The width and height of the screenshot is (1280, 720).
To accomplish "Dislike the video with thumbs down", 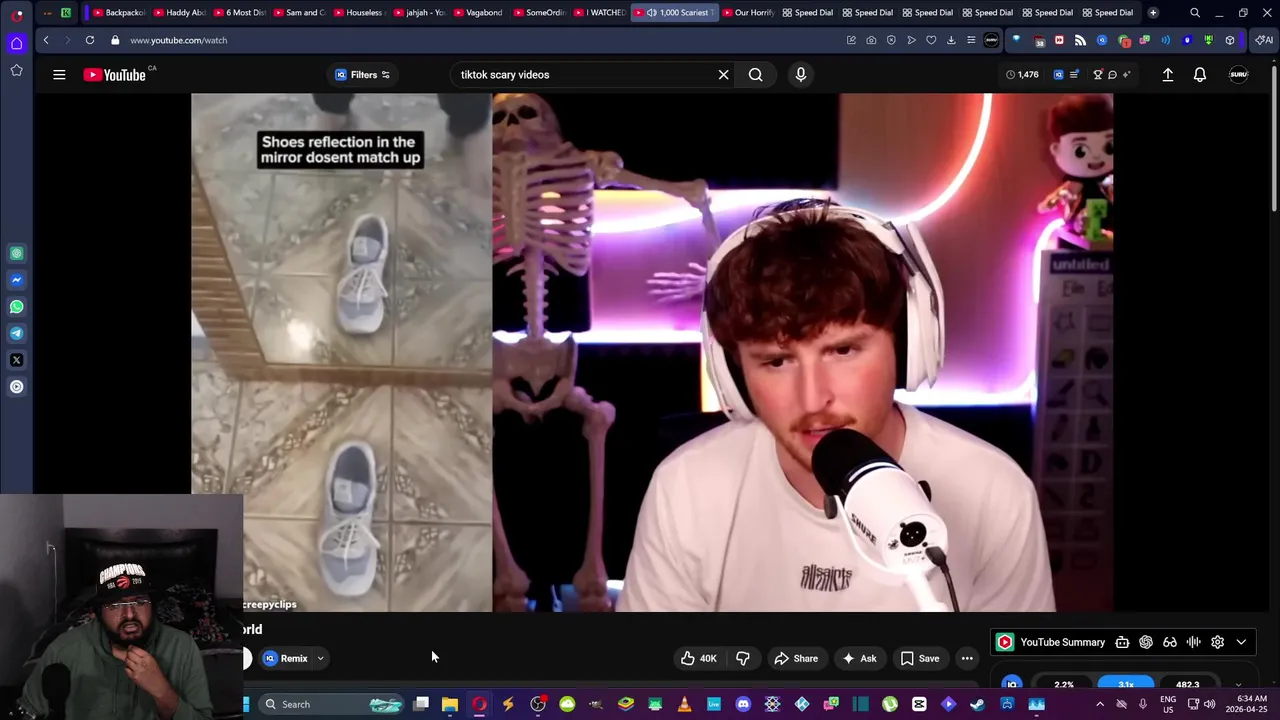I will (x=743, y=658).
